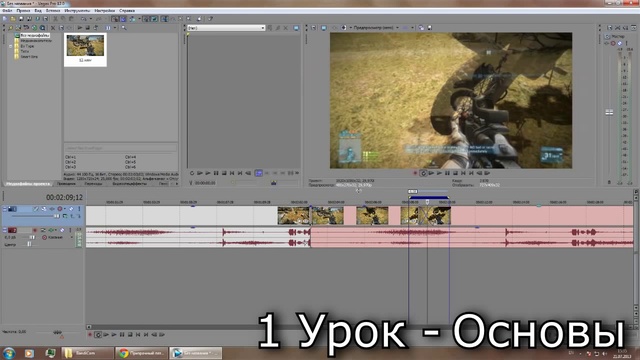640x360 pixels.
Task: Toggle Enable Snapping in main toolbar
Action: click(115, 19)
